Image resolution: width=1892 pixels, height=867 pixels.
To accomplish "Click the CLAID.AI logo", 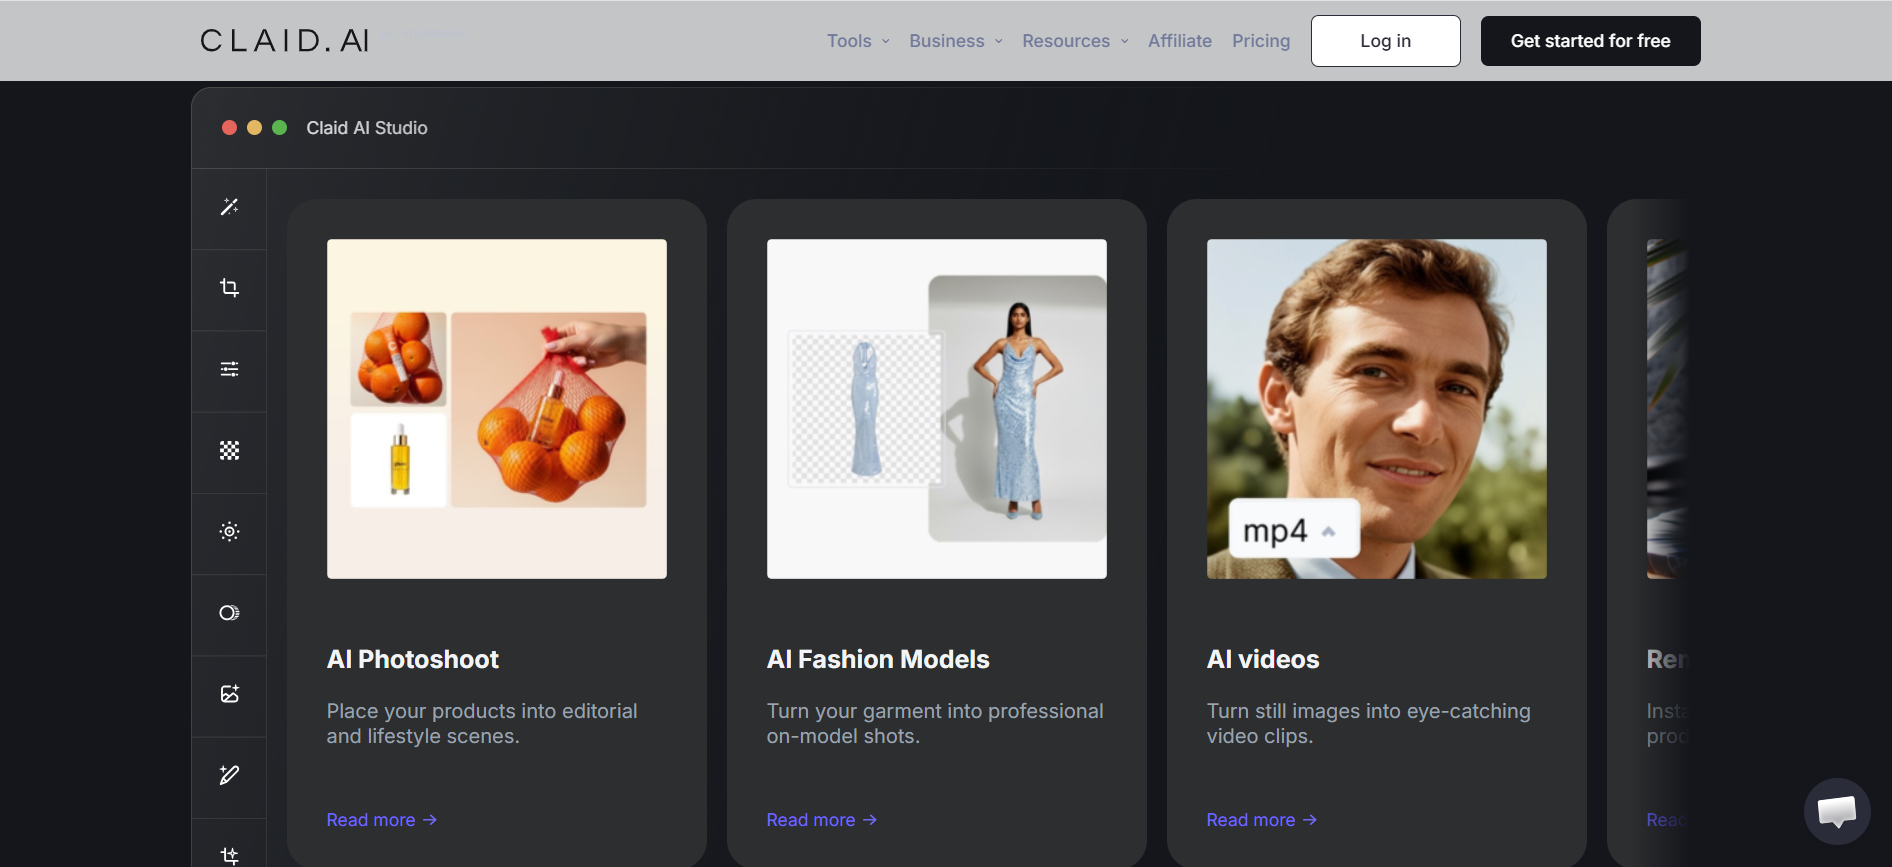I will [x=285, y=41].
